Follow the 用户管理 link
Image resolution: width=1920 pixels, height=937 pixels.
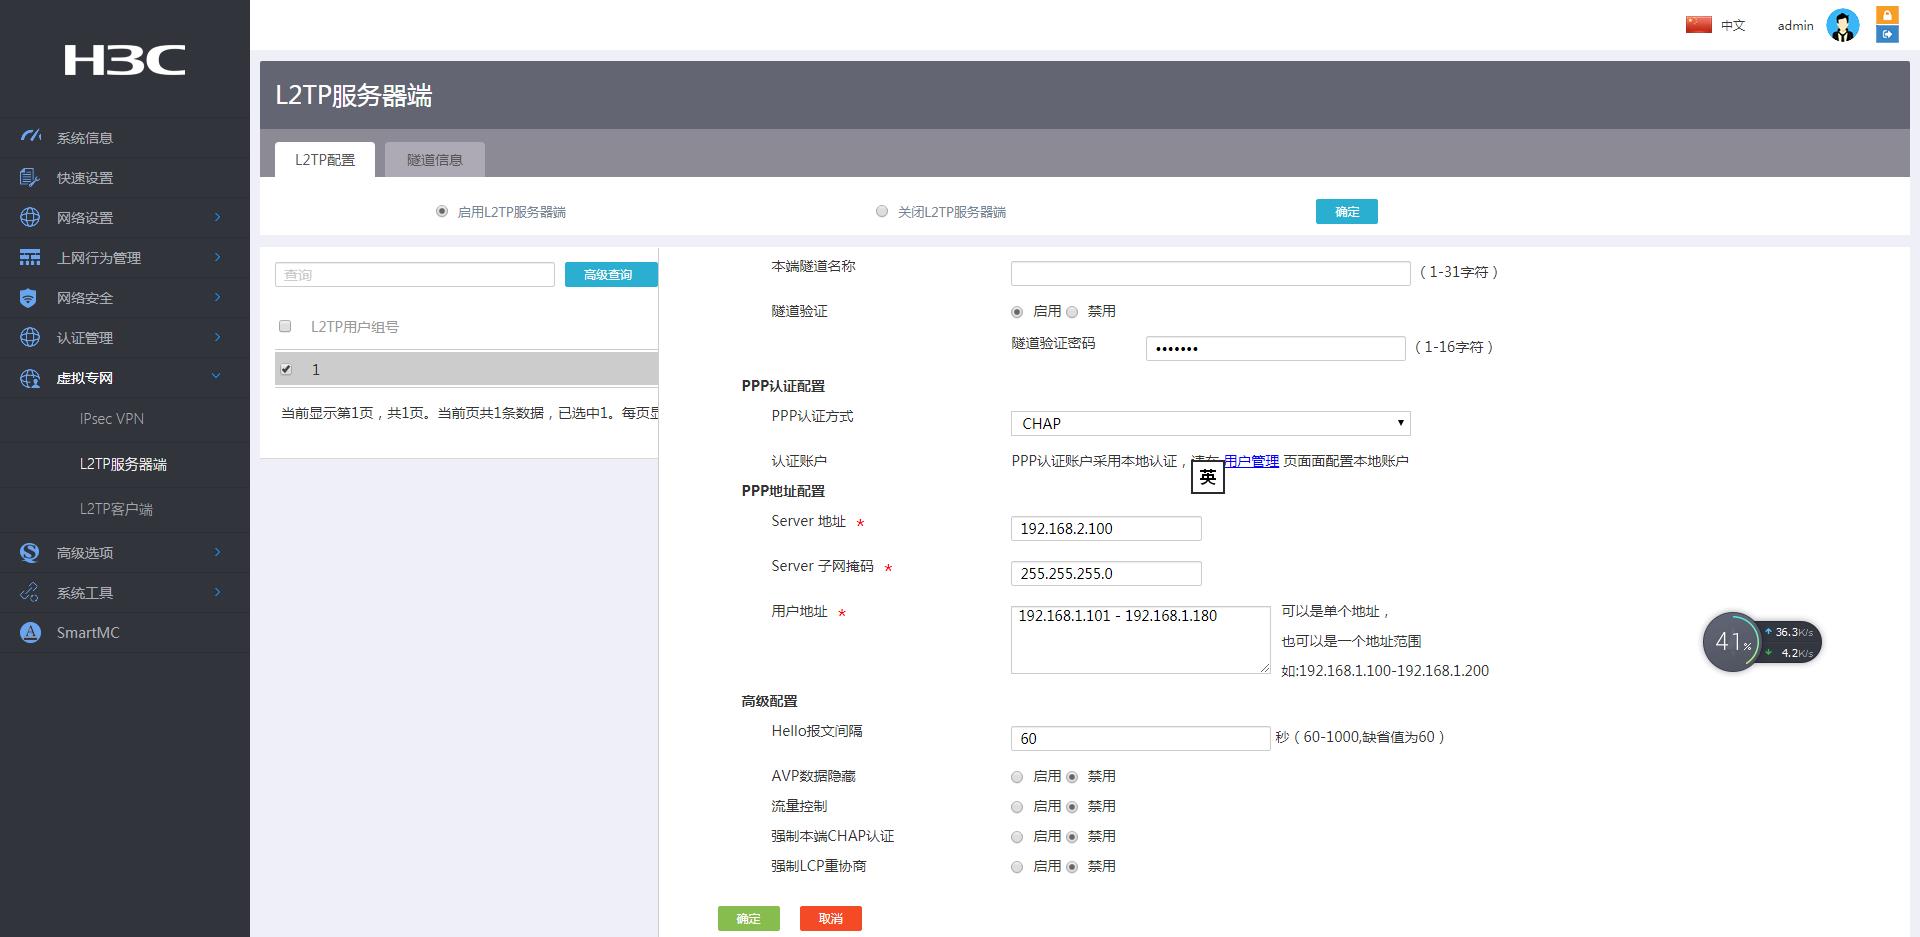click(x=1251, y=461)
